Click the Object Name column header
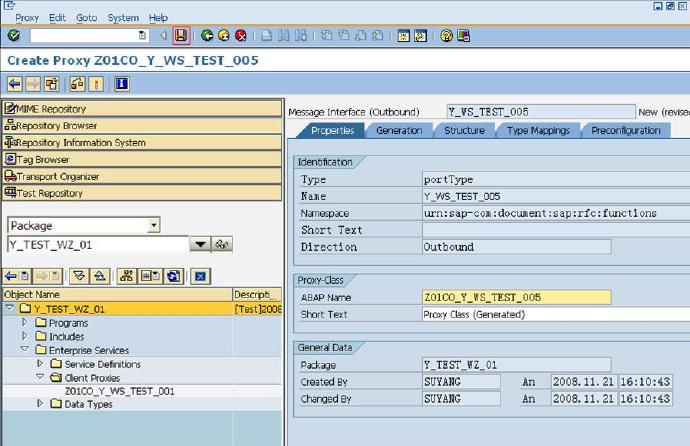The image size is (690, 446). pos(117,294)
